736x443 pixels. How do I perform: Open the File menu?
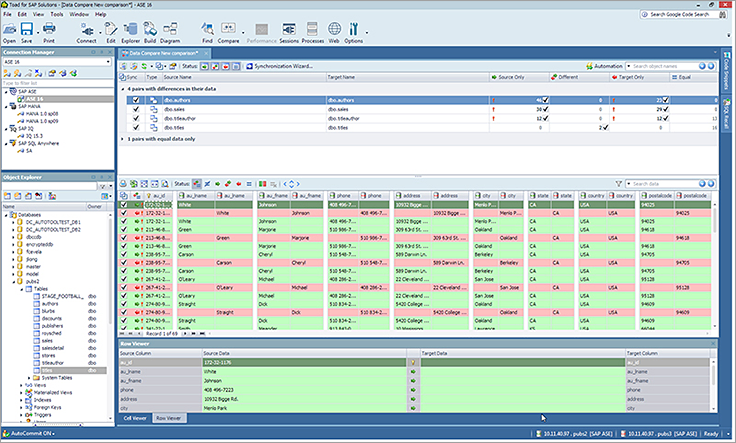pos(8,14)
